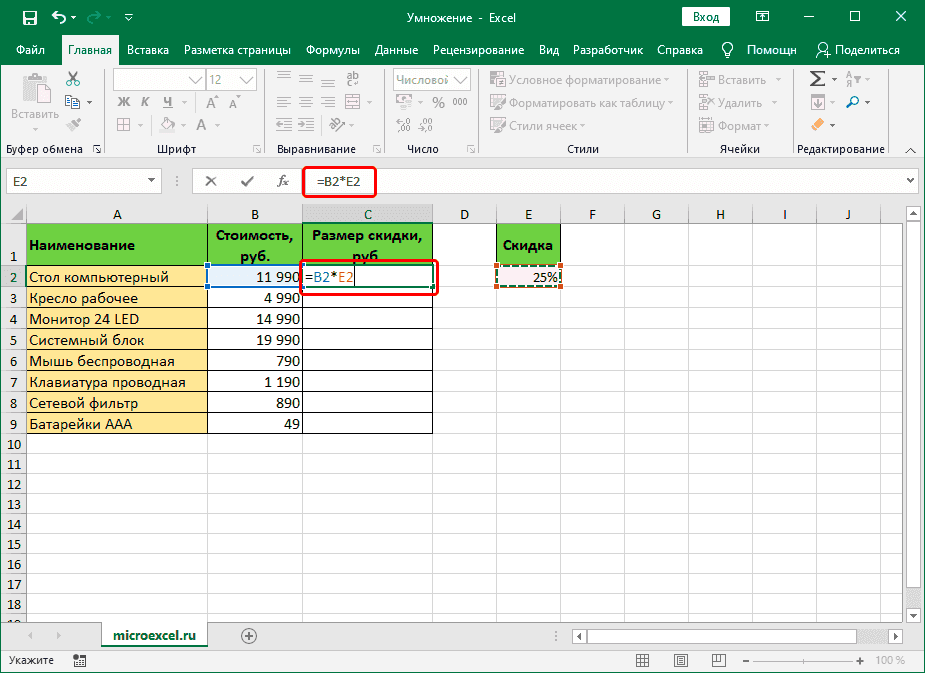Click the AutoSum (Σ) icon

[818, 79]
